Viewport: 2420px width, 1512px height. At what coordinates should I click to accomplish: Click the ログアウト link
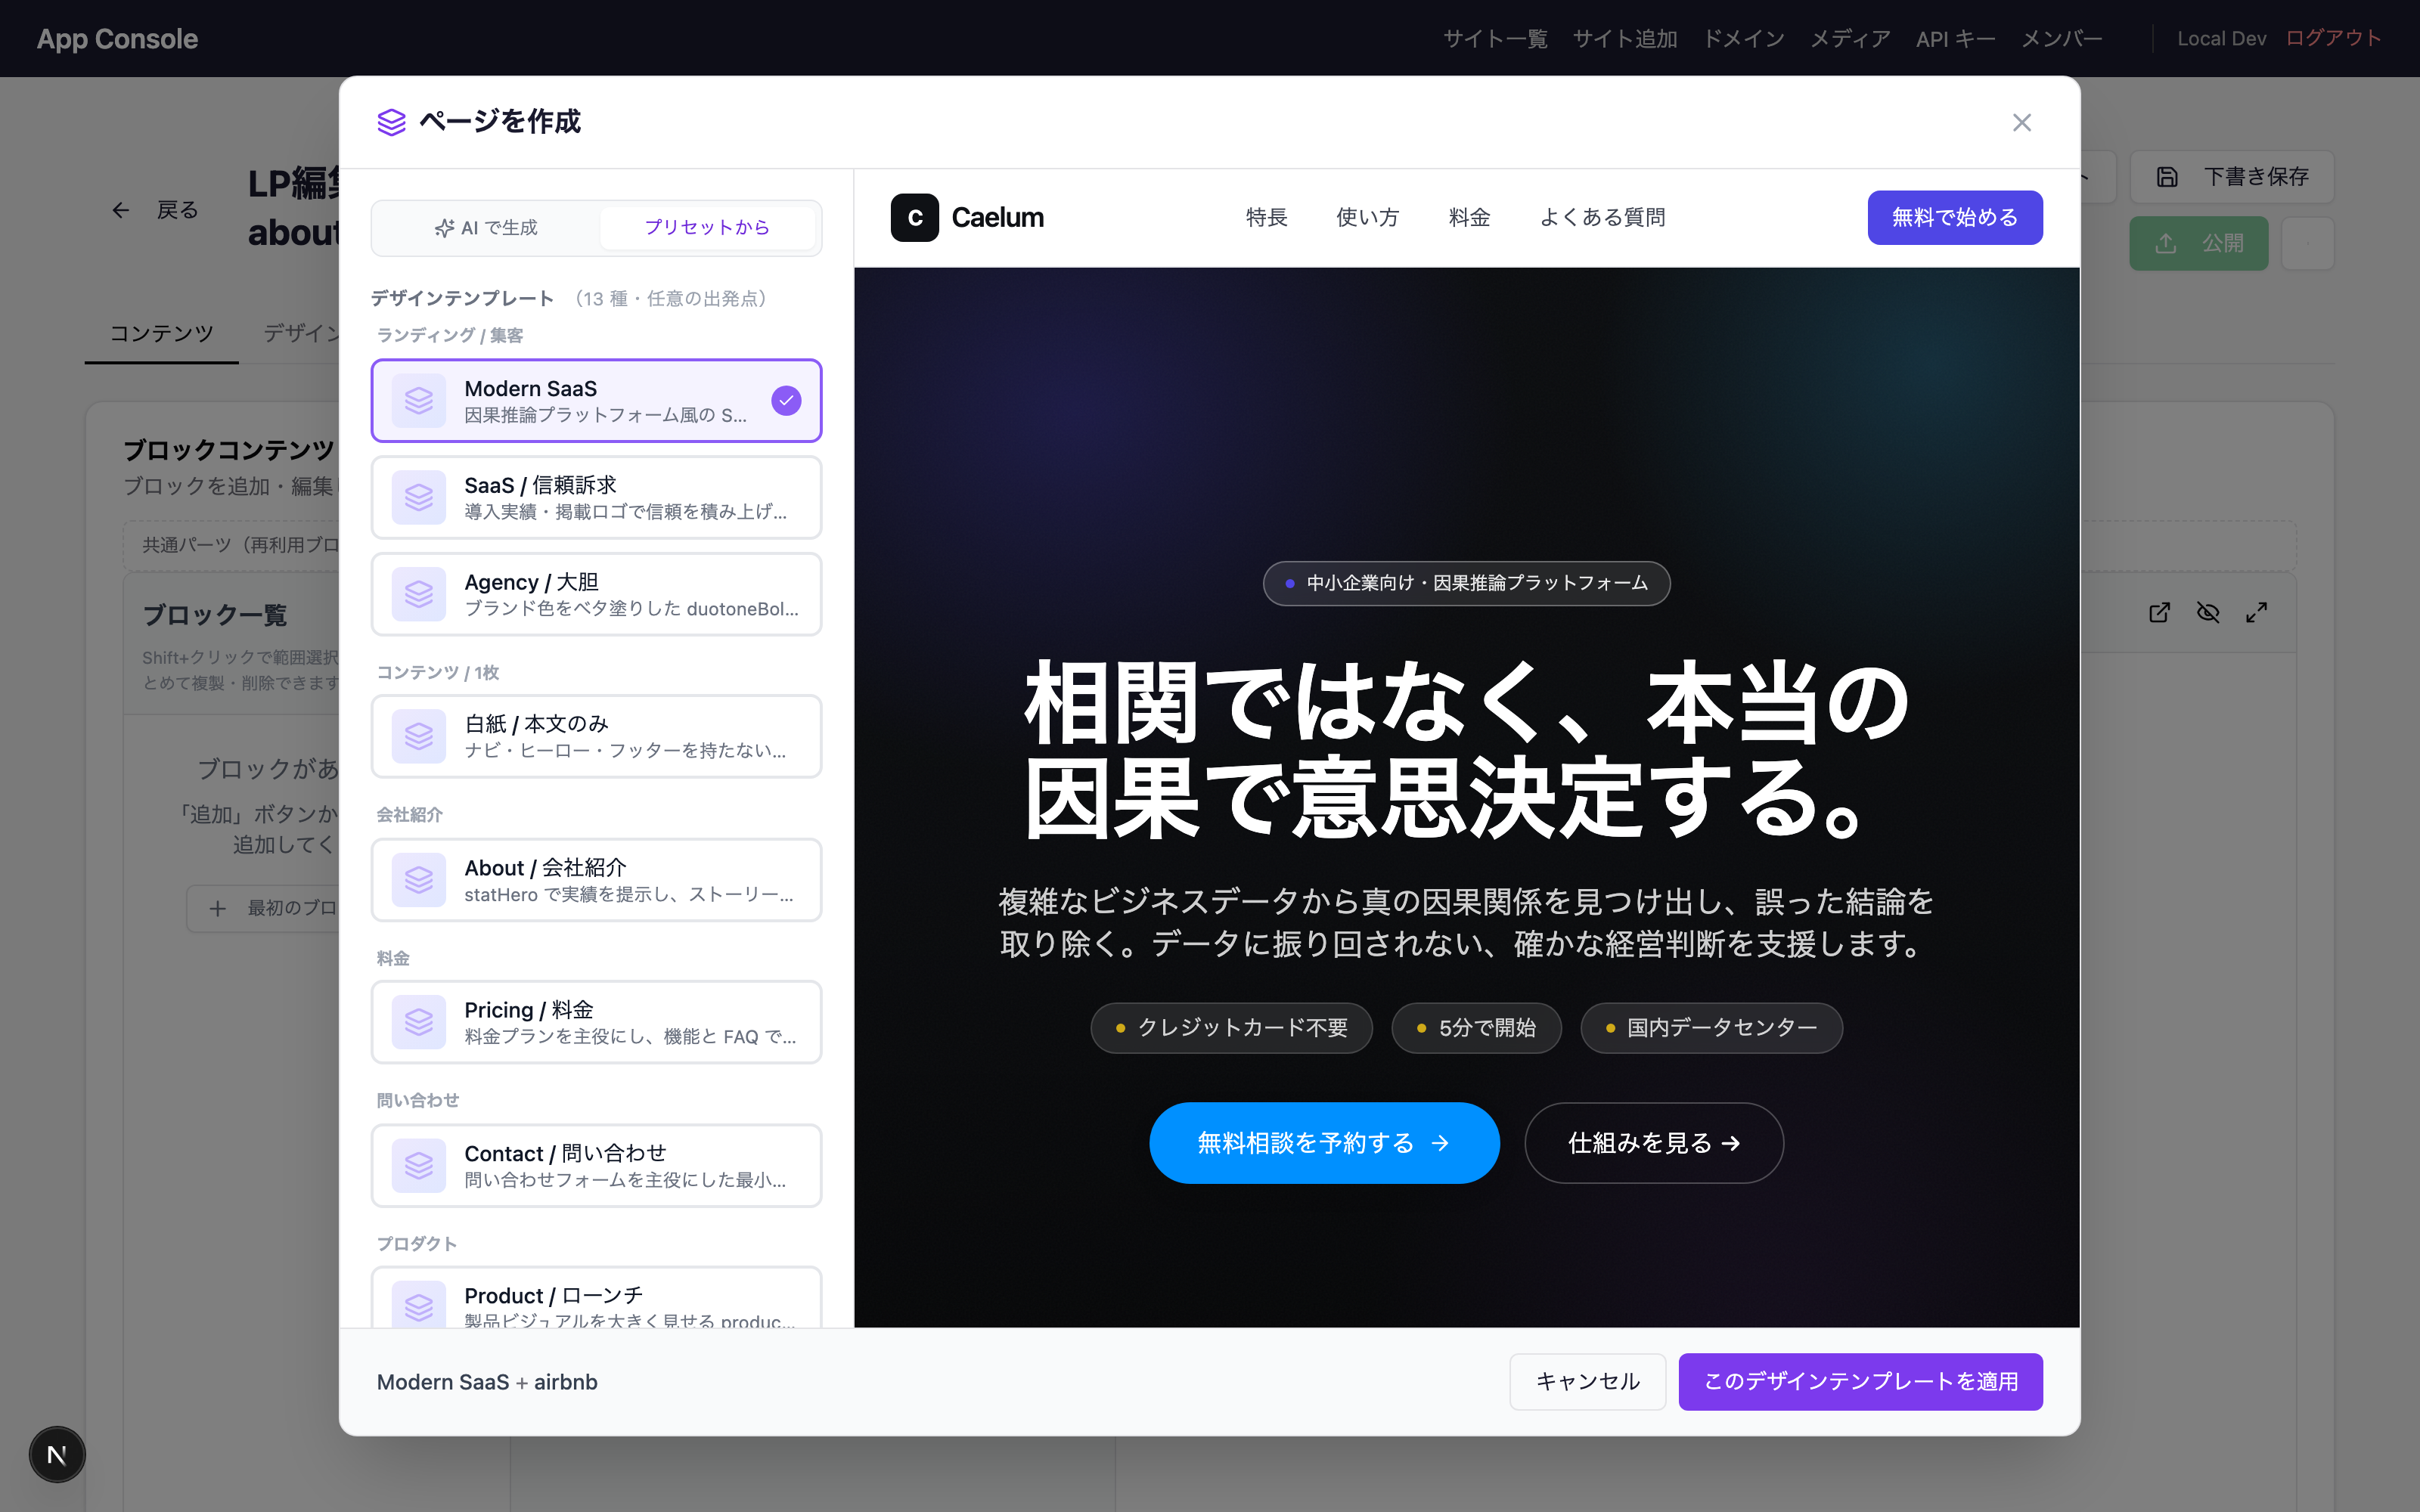coord(2334,39)
